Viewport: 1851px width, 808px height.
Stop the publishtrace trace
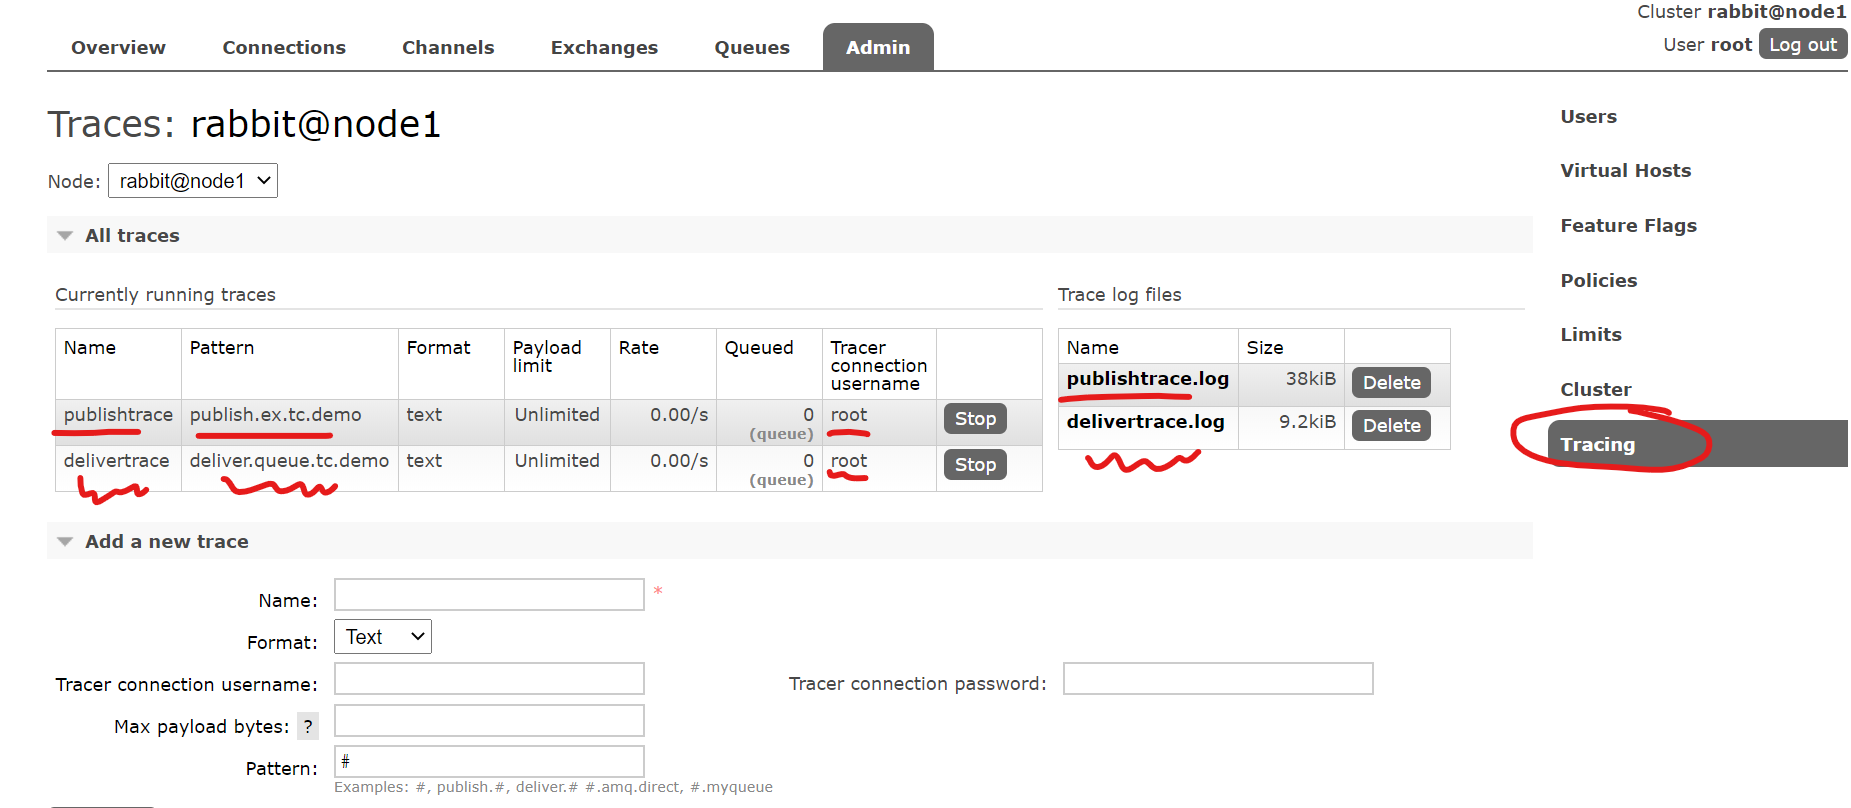[x=975, y=419]
